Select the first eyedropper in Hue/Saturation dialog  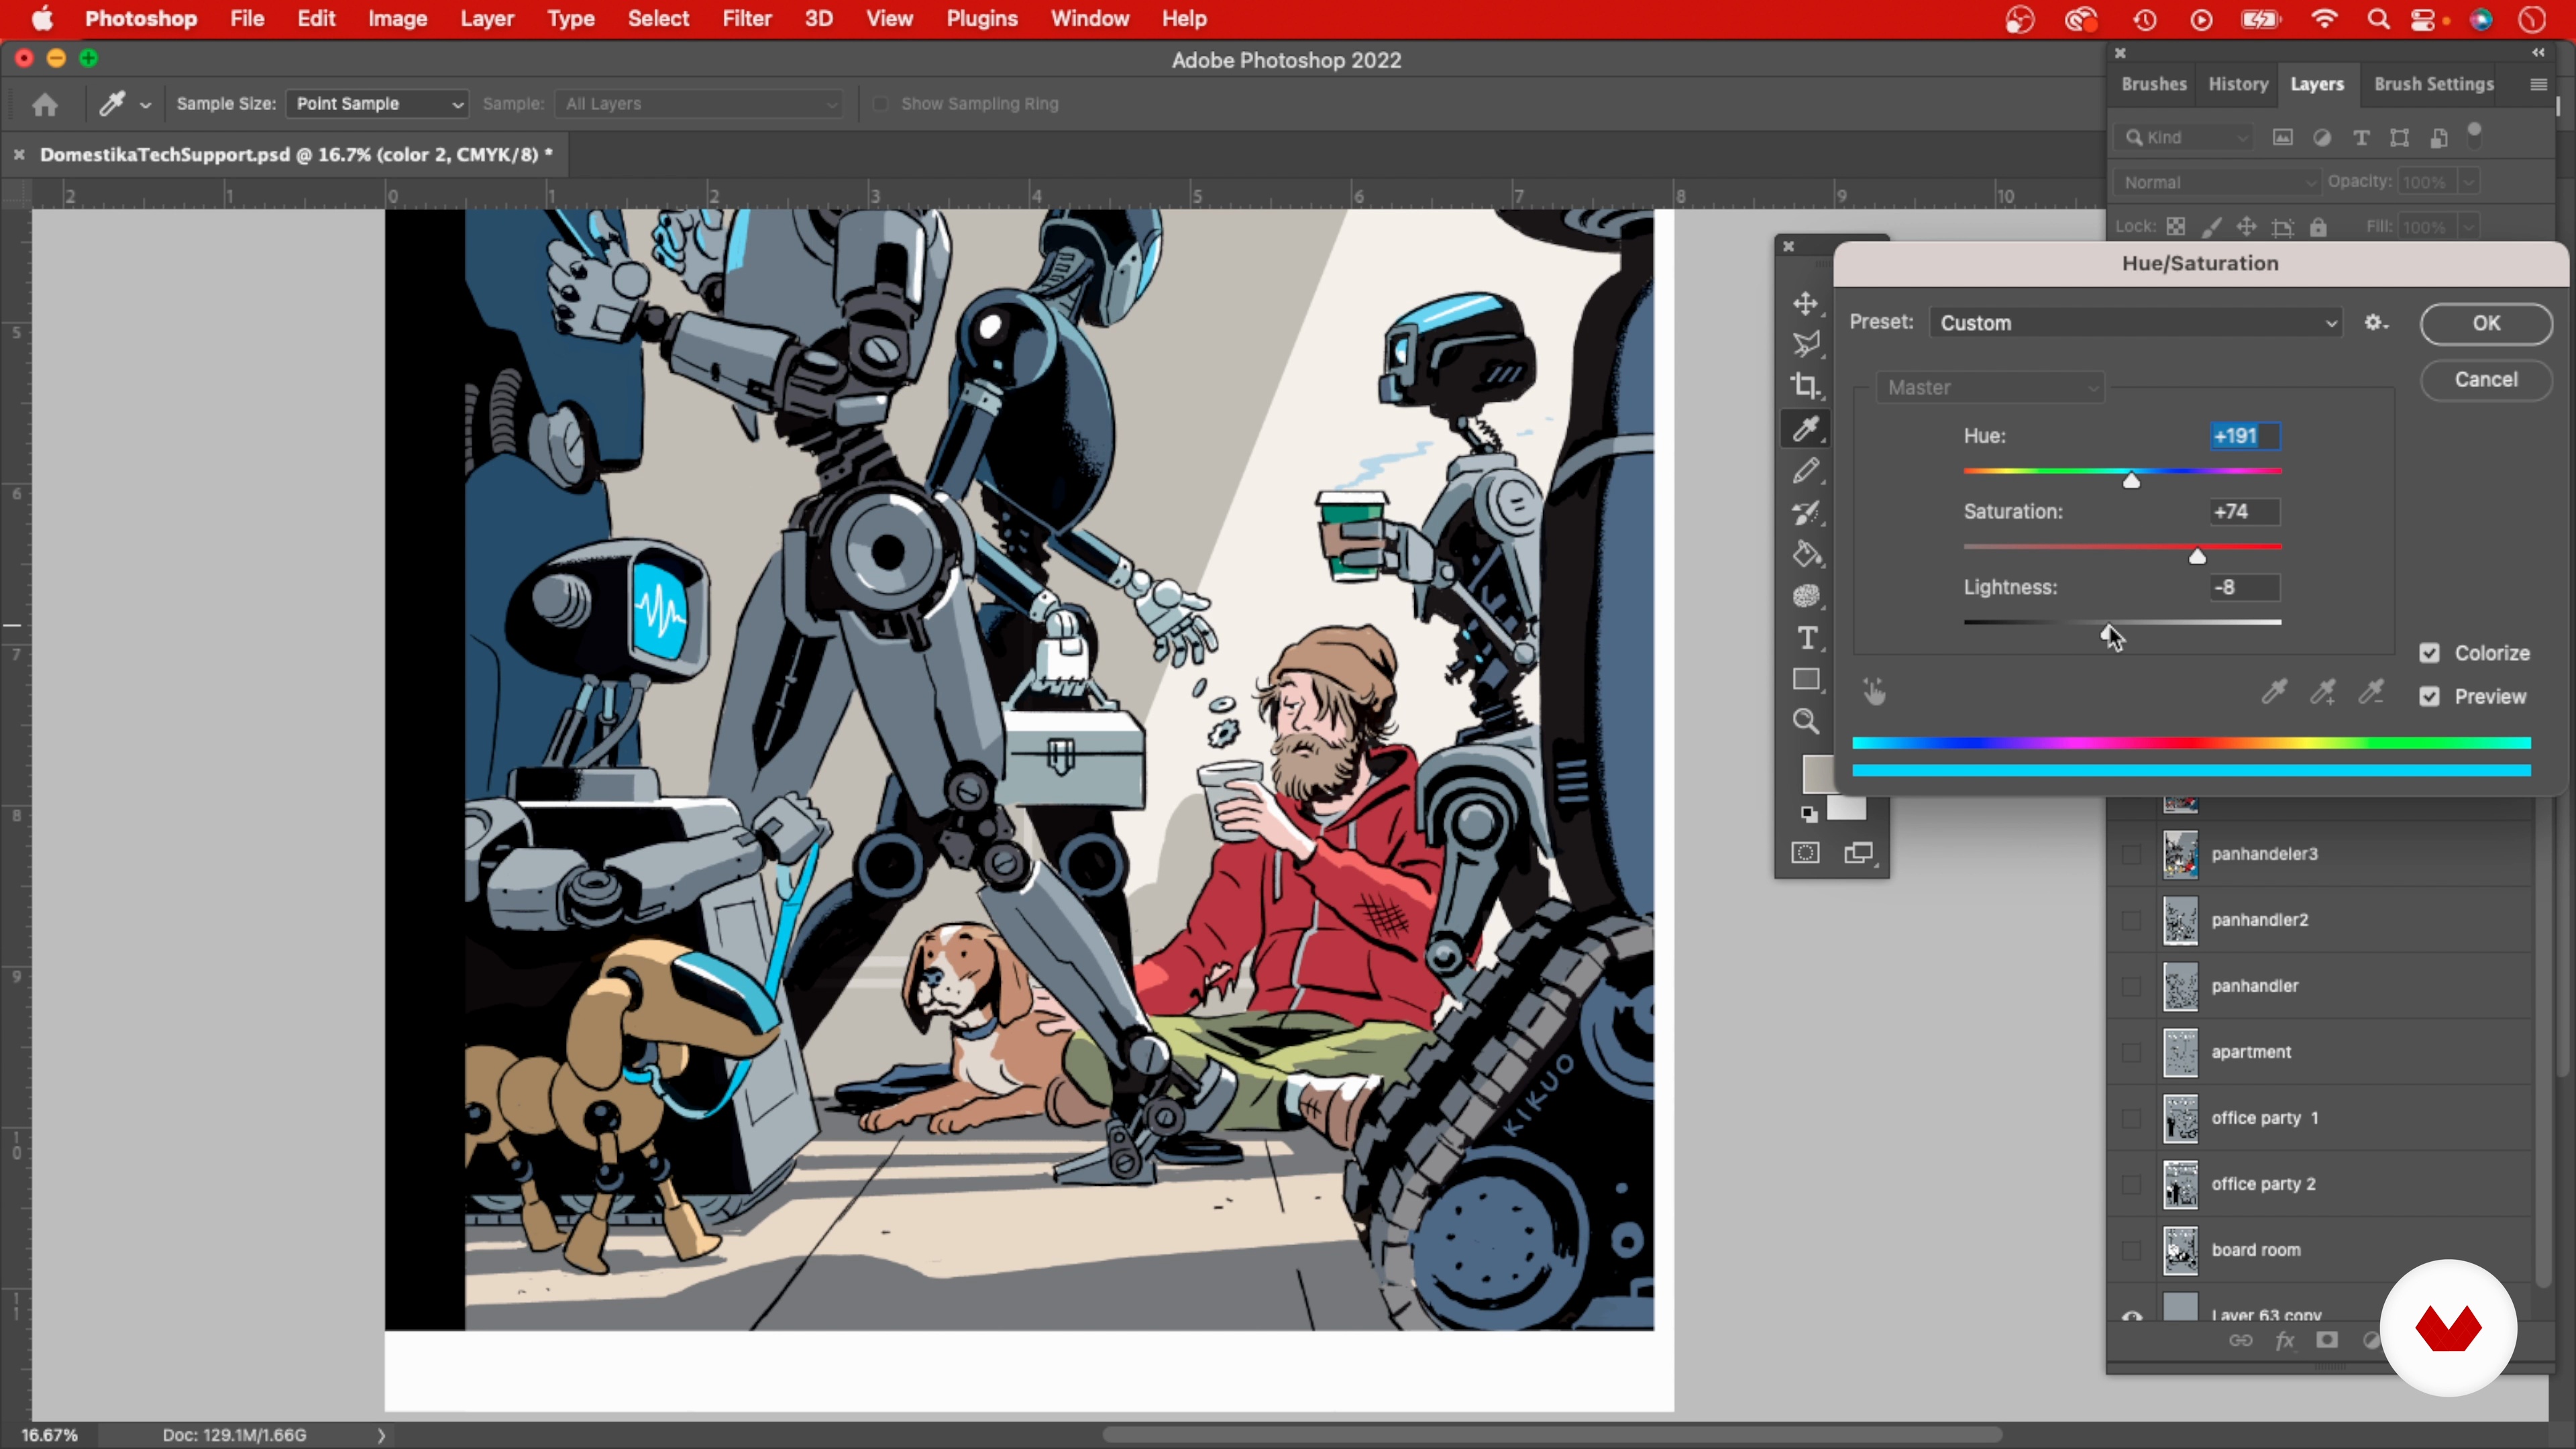pos(2274,692)
